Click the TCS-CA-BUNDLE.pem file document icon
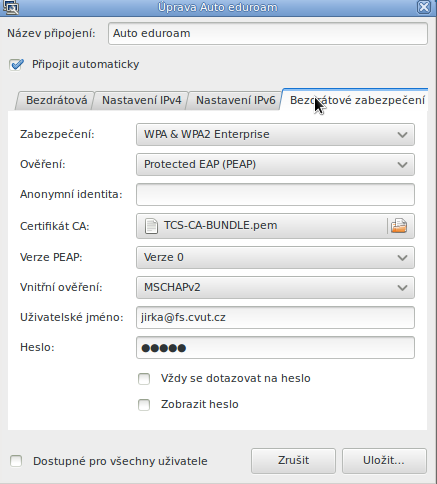Viewport: 437px width, 484px height. coord(151,226)
